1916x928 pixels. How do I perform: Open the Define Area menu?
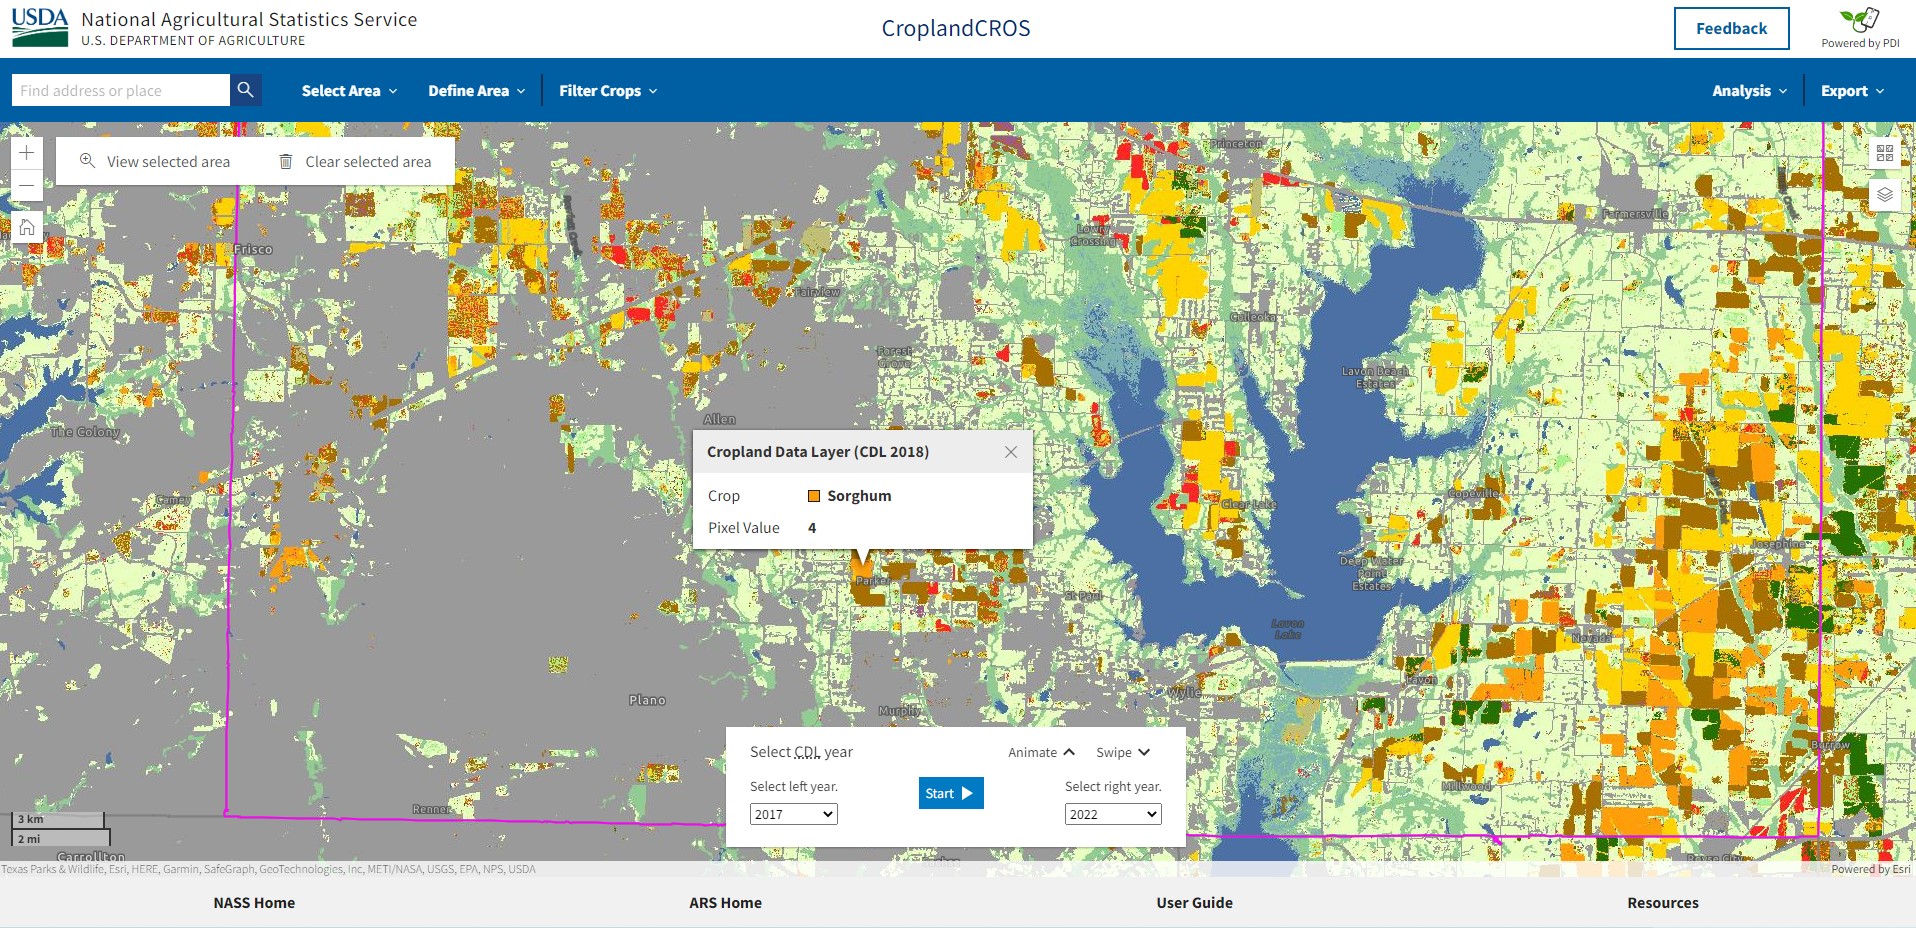click(x=476, y=91)
